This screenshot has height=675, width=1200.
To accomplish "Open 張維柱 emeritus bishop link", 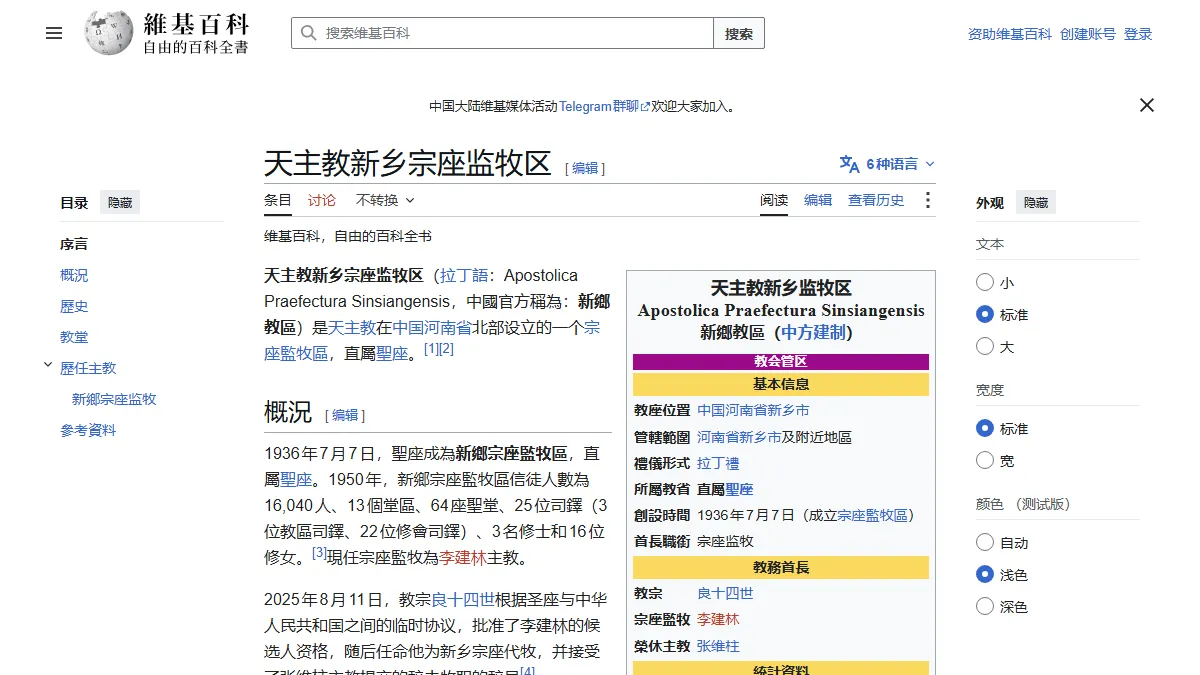I will tap(718, 646).
